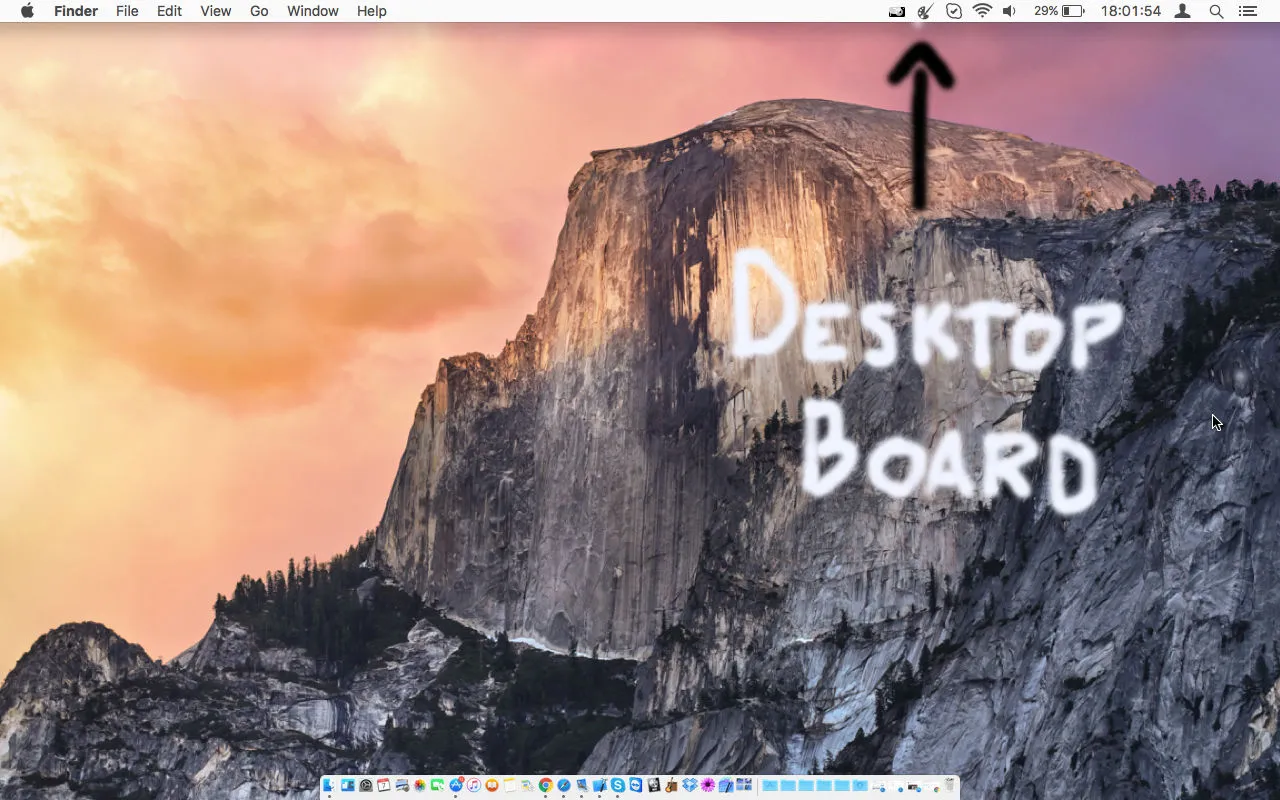Open the Wi-Fi status menu
This screenshot has height=800, width=1280.
pos(982,11)
